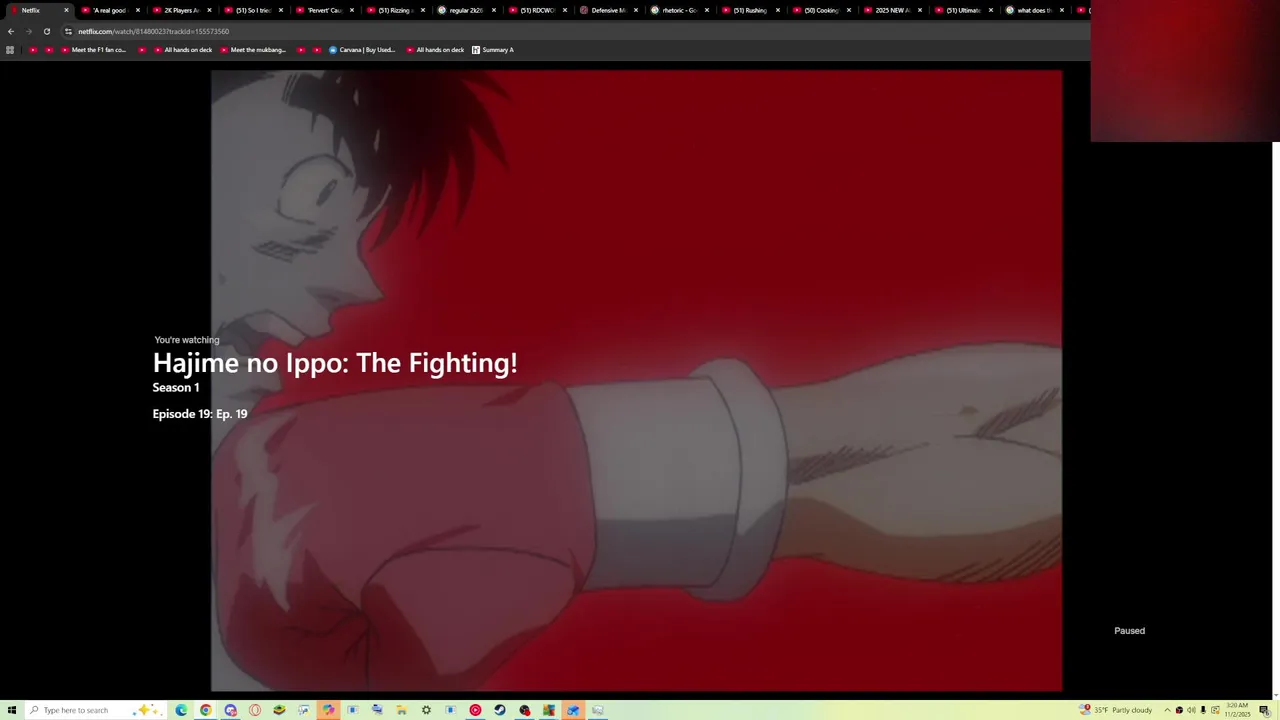Open Google Chrome from the taskbar

coord(205,710)
